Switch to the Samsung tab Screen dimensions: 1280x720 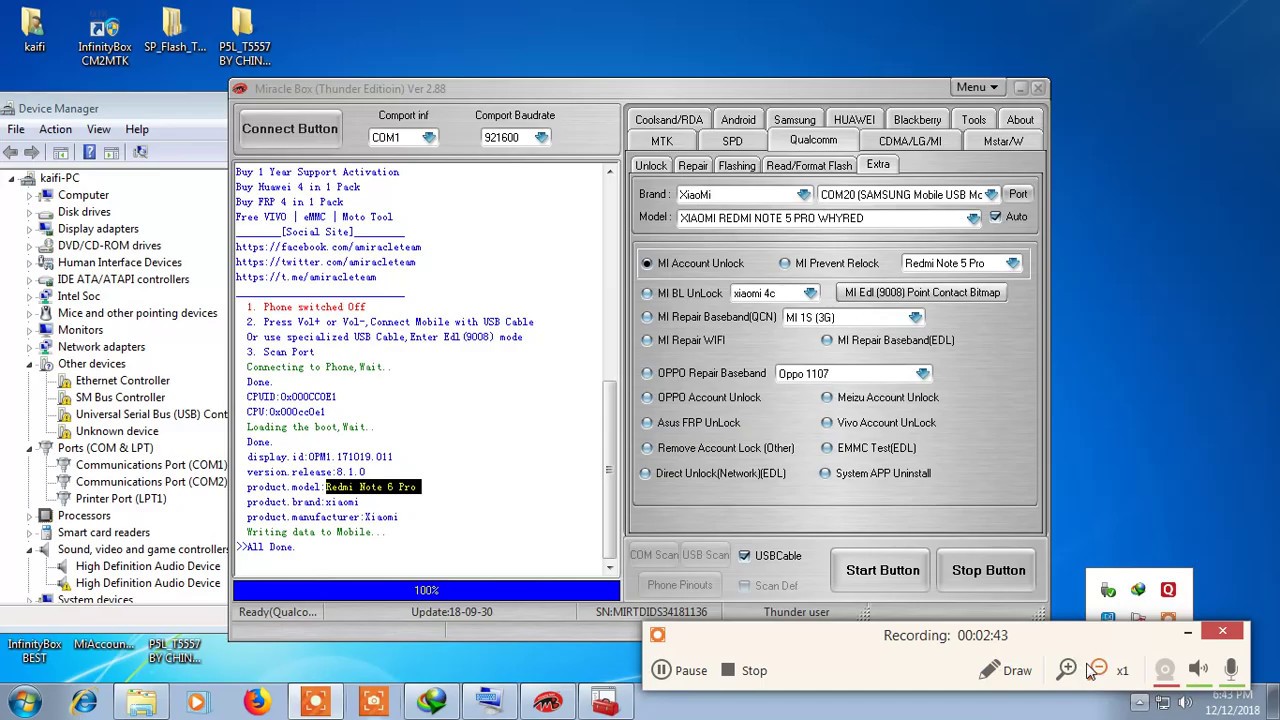pos(794,120)
